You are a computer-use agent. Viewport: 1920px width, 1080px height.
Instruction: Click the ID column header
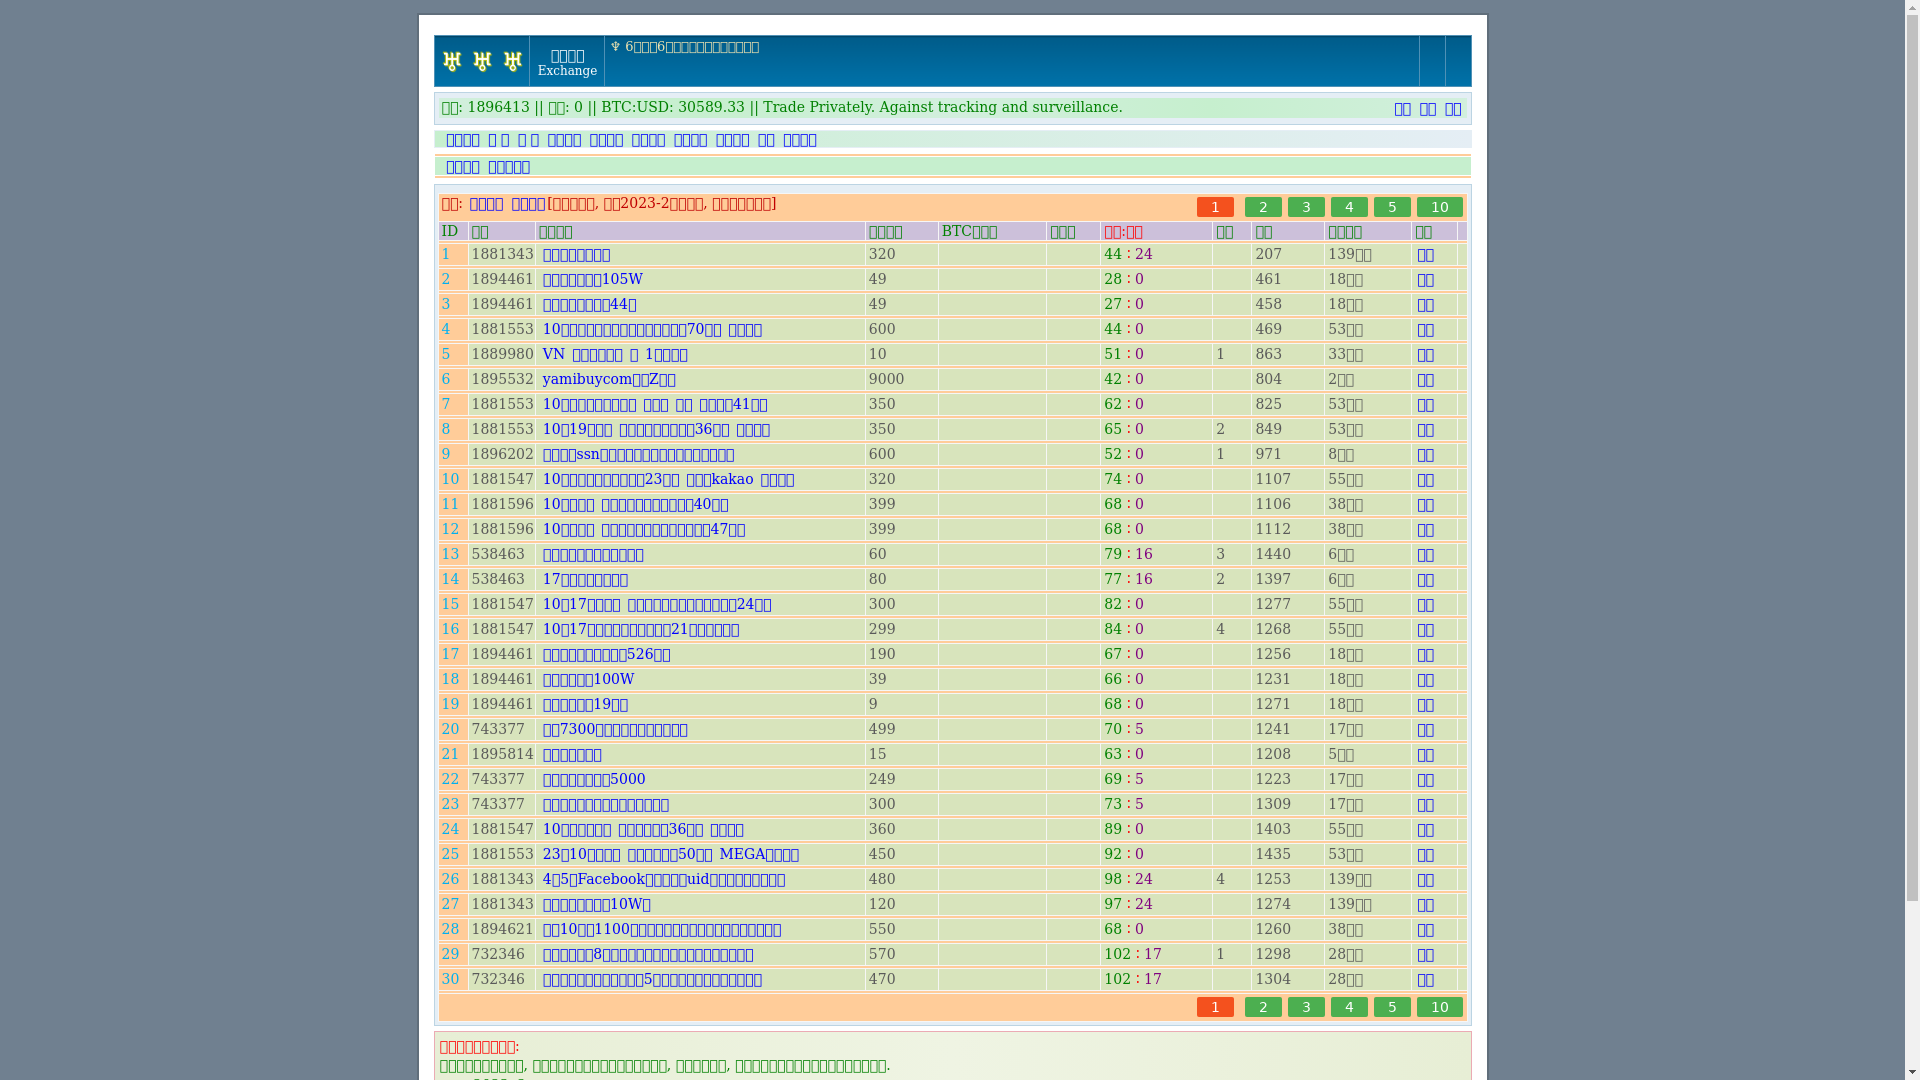click(x=450, y=231)
